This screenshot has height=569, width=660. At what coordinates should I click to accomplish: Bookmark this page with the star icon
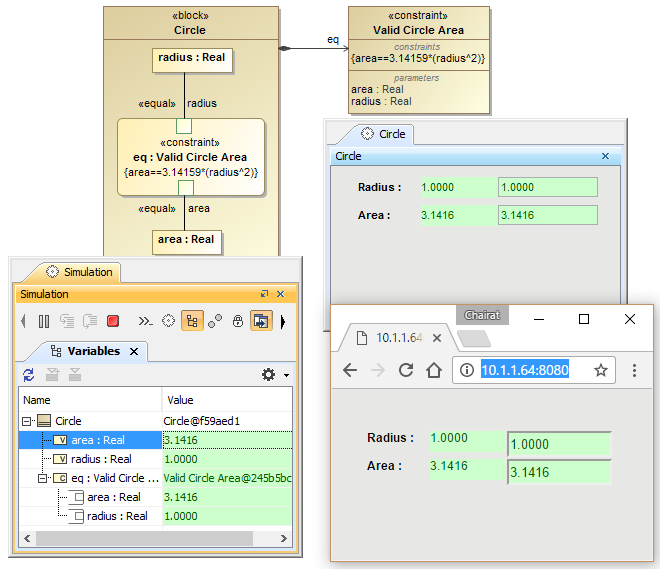pyautogui.click(x=601, y=370)
